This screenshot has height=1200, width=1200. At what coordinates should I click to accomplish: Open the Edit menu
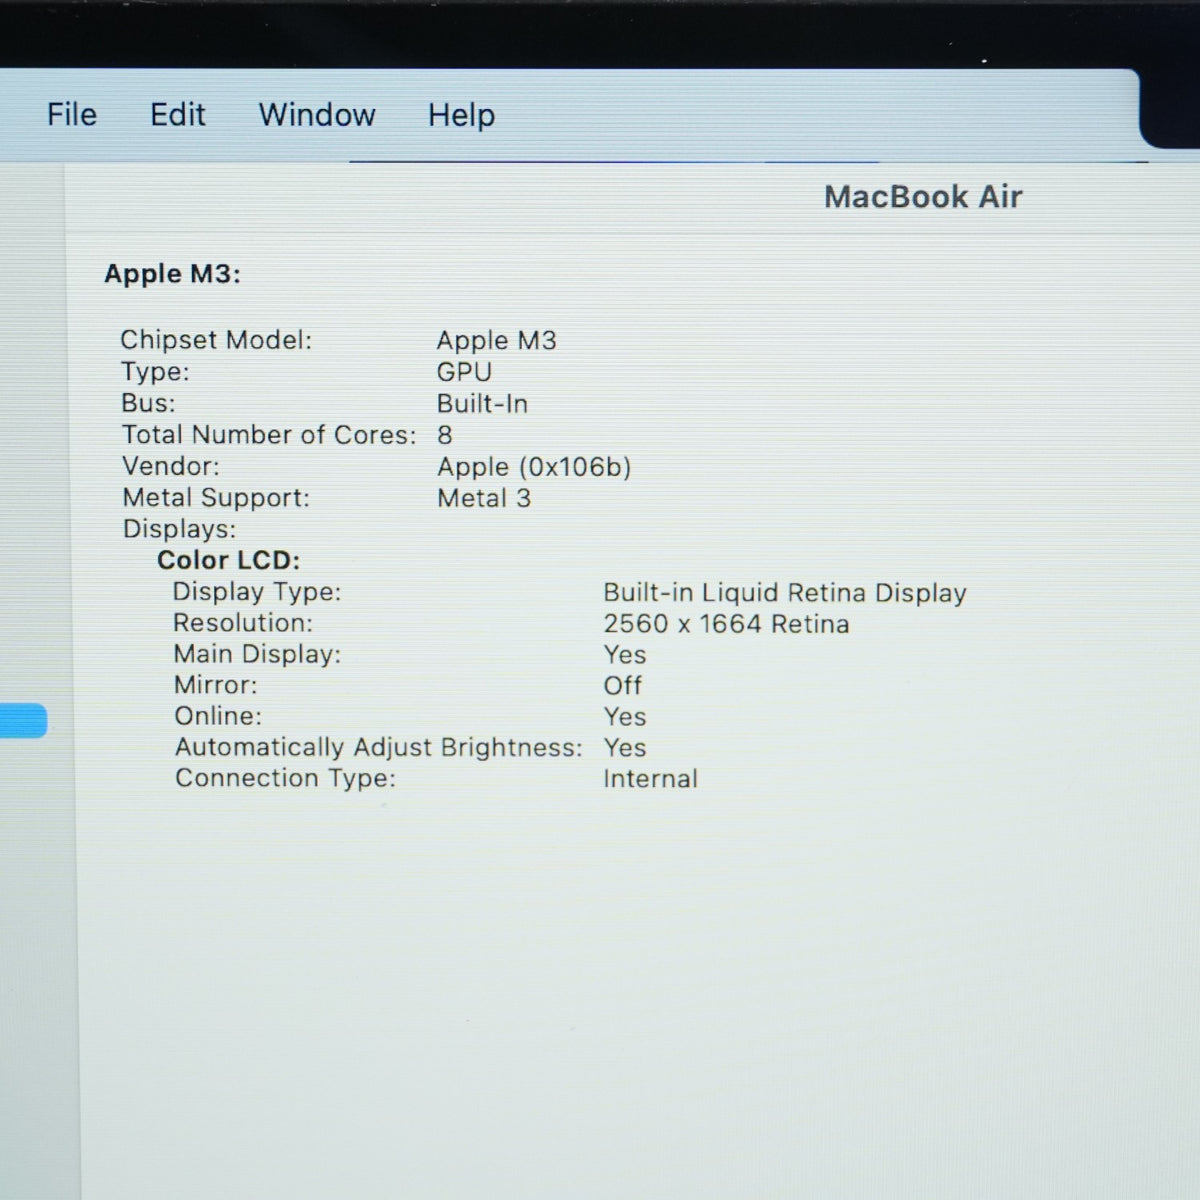pyautogui.click(x=178, y=115)
